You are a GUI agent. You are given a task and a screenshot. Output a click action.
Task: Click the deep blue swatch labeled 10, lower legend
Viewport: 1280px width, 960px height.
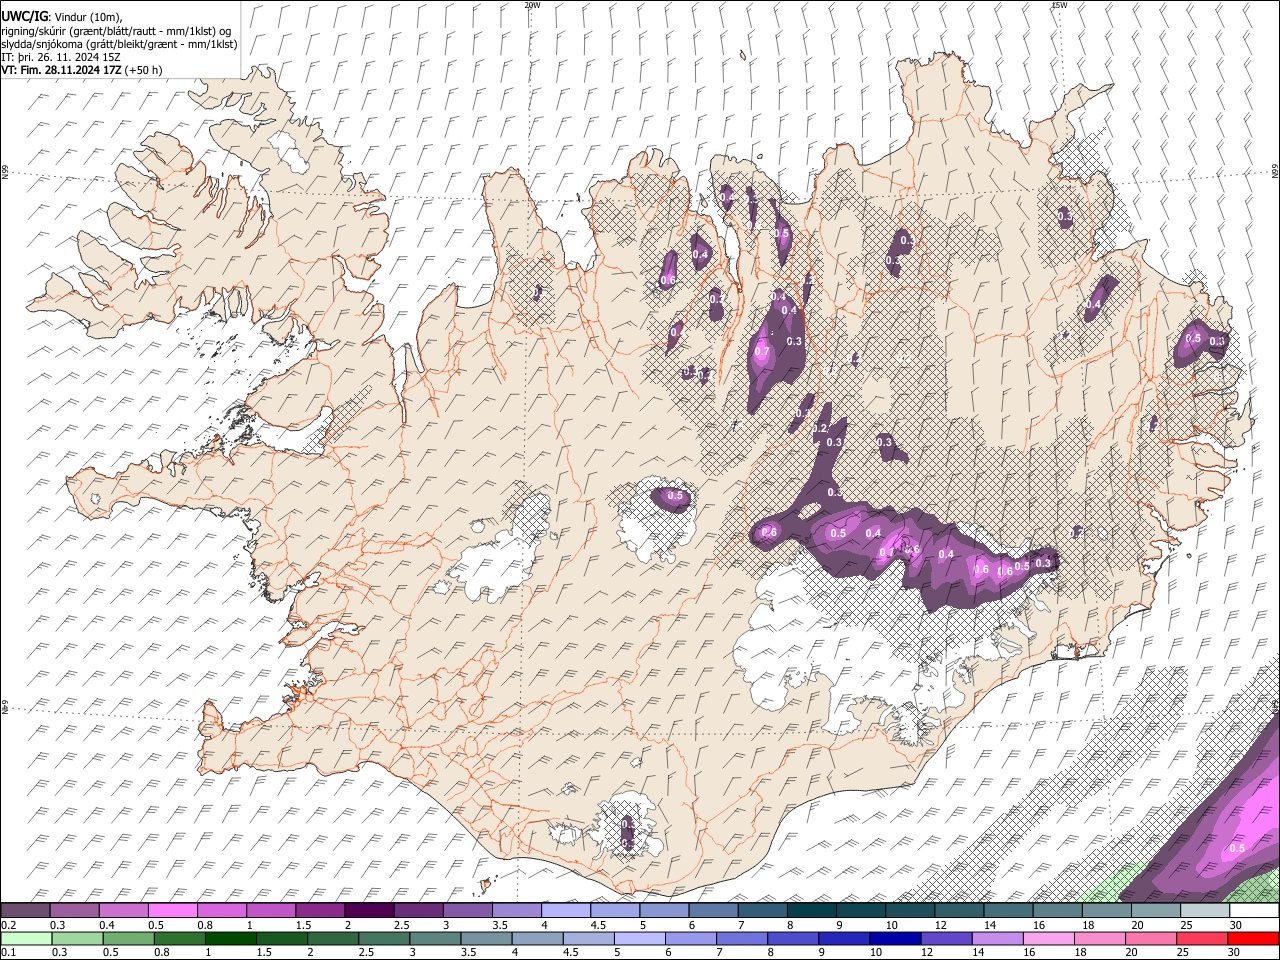(x=895, y=938)
